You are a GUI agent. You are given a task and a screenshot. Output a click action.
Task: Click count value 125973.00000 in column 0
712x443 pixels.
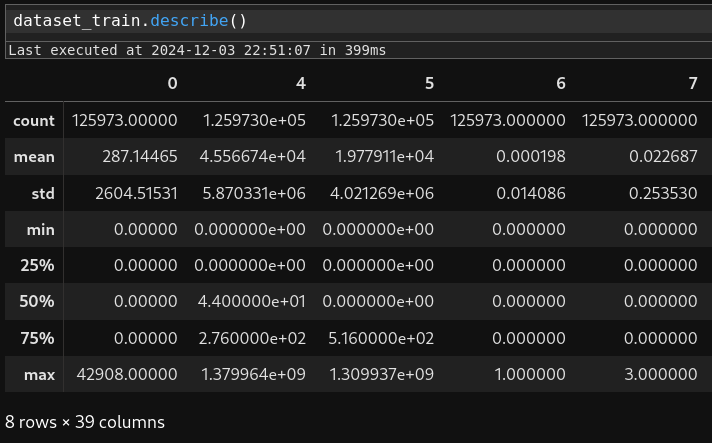click(125, 120)
